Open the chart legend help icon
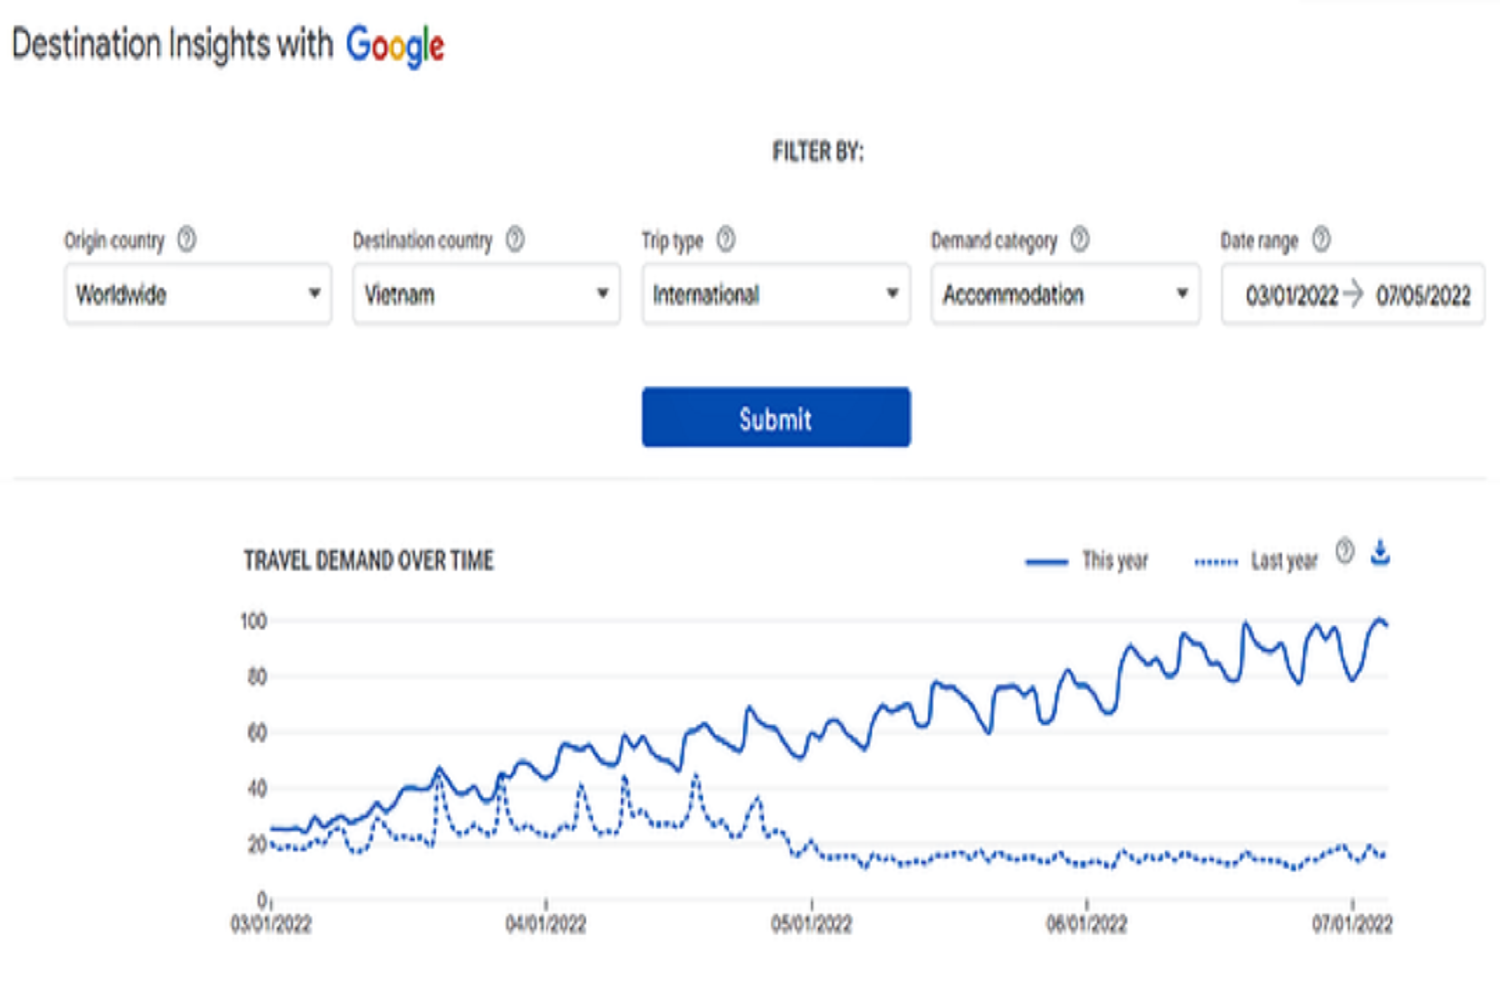Viewport: 1500px width, 1000px height. click(1345, 551)
